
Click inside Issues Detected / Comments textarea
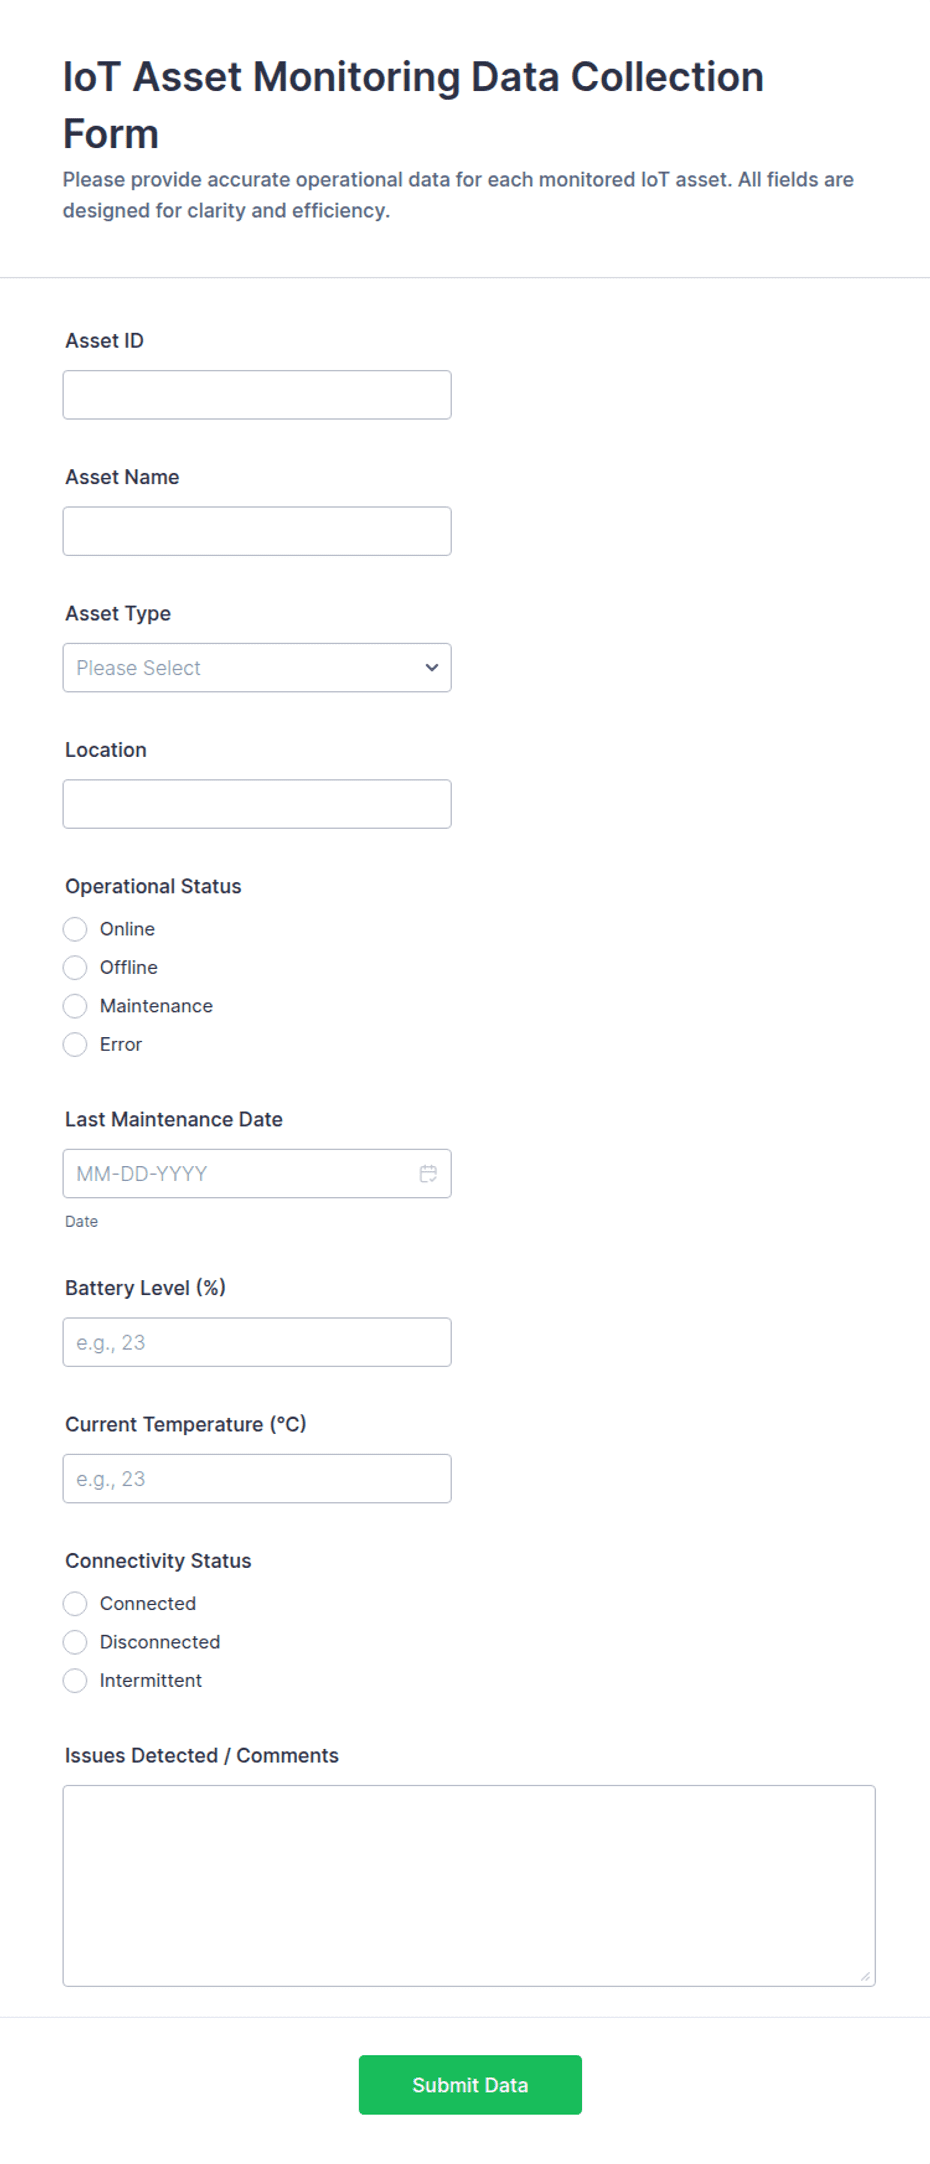tap(469, 1885)
